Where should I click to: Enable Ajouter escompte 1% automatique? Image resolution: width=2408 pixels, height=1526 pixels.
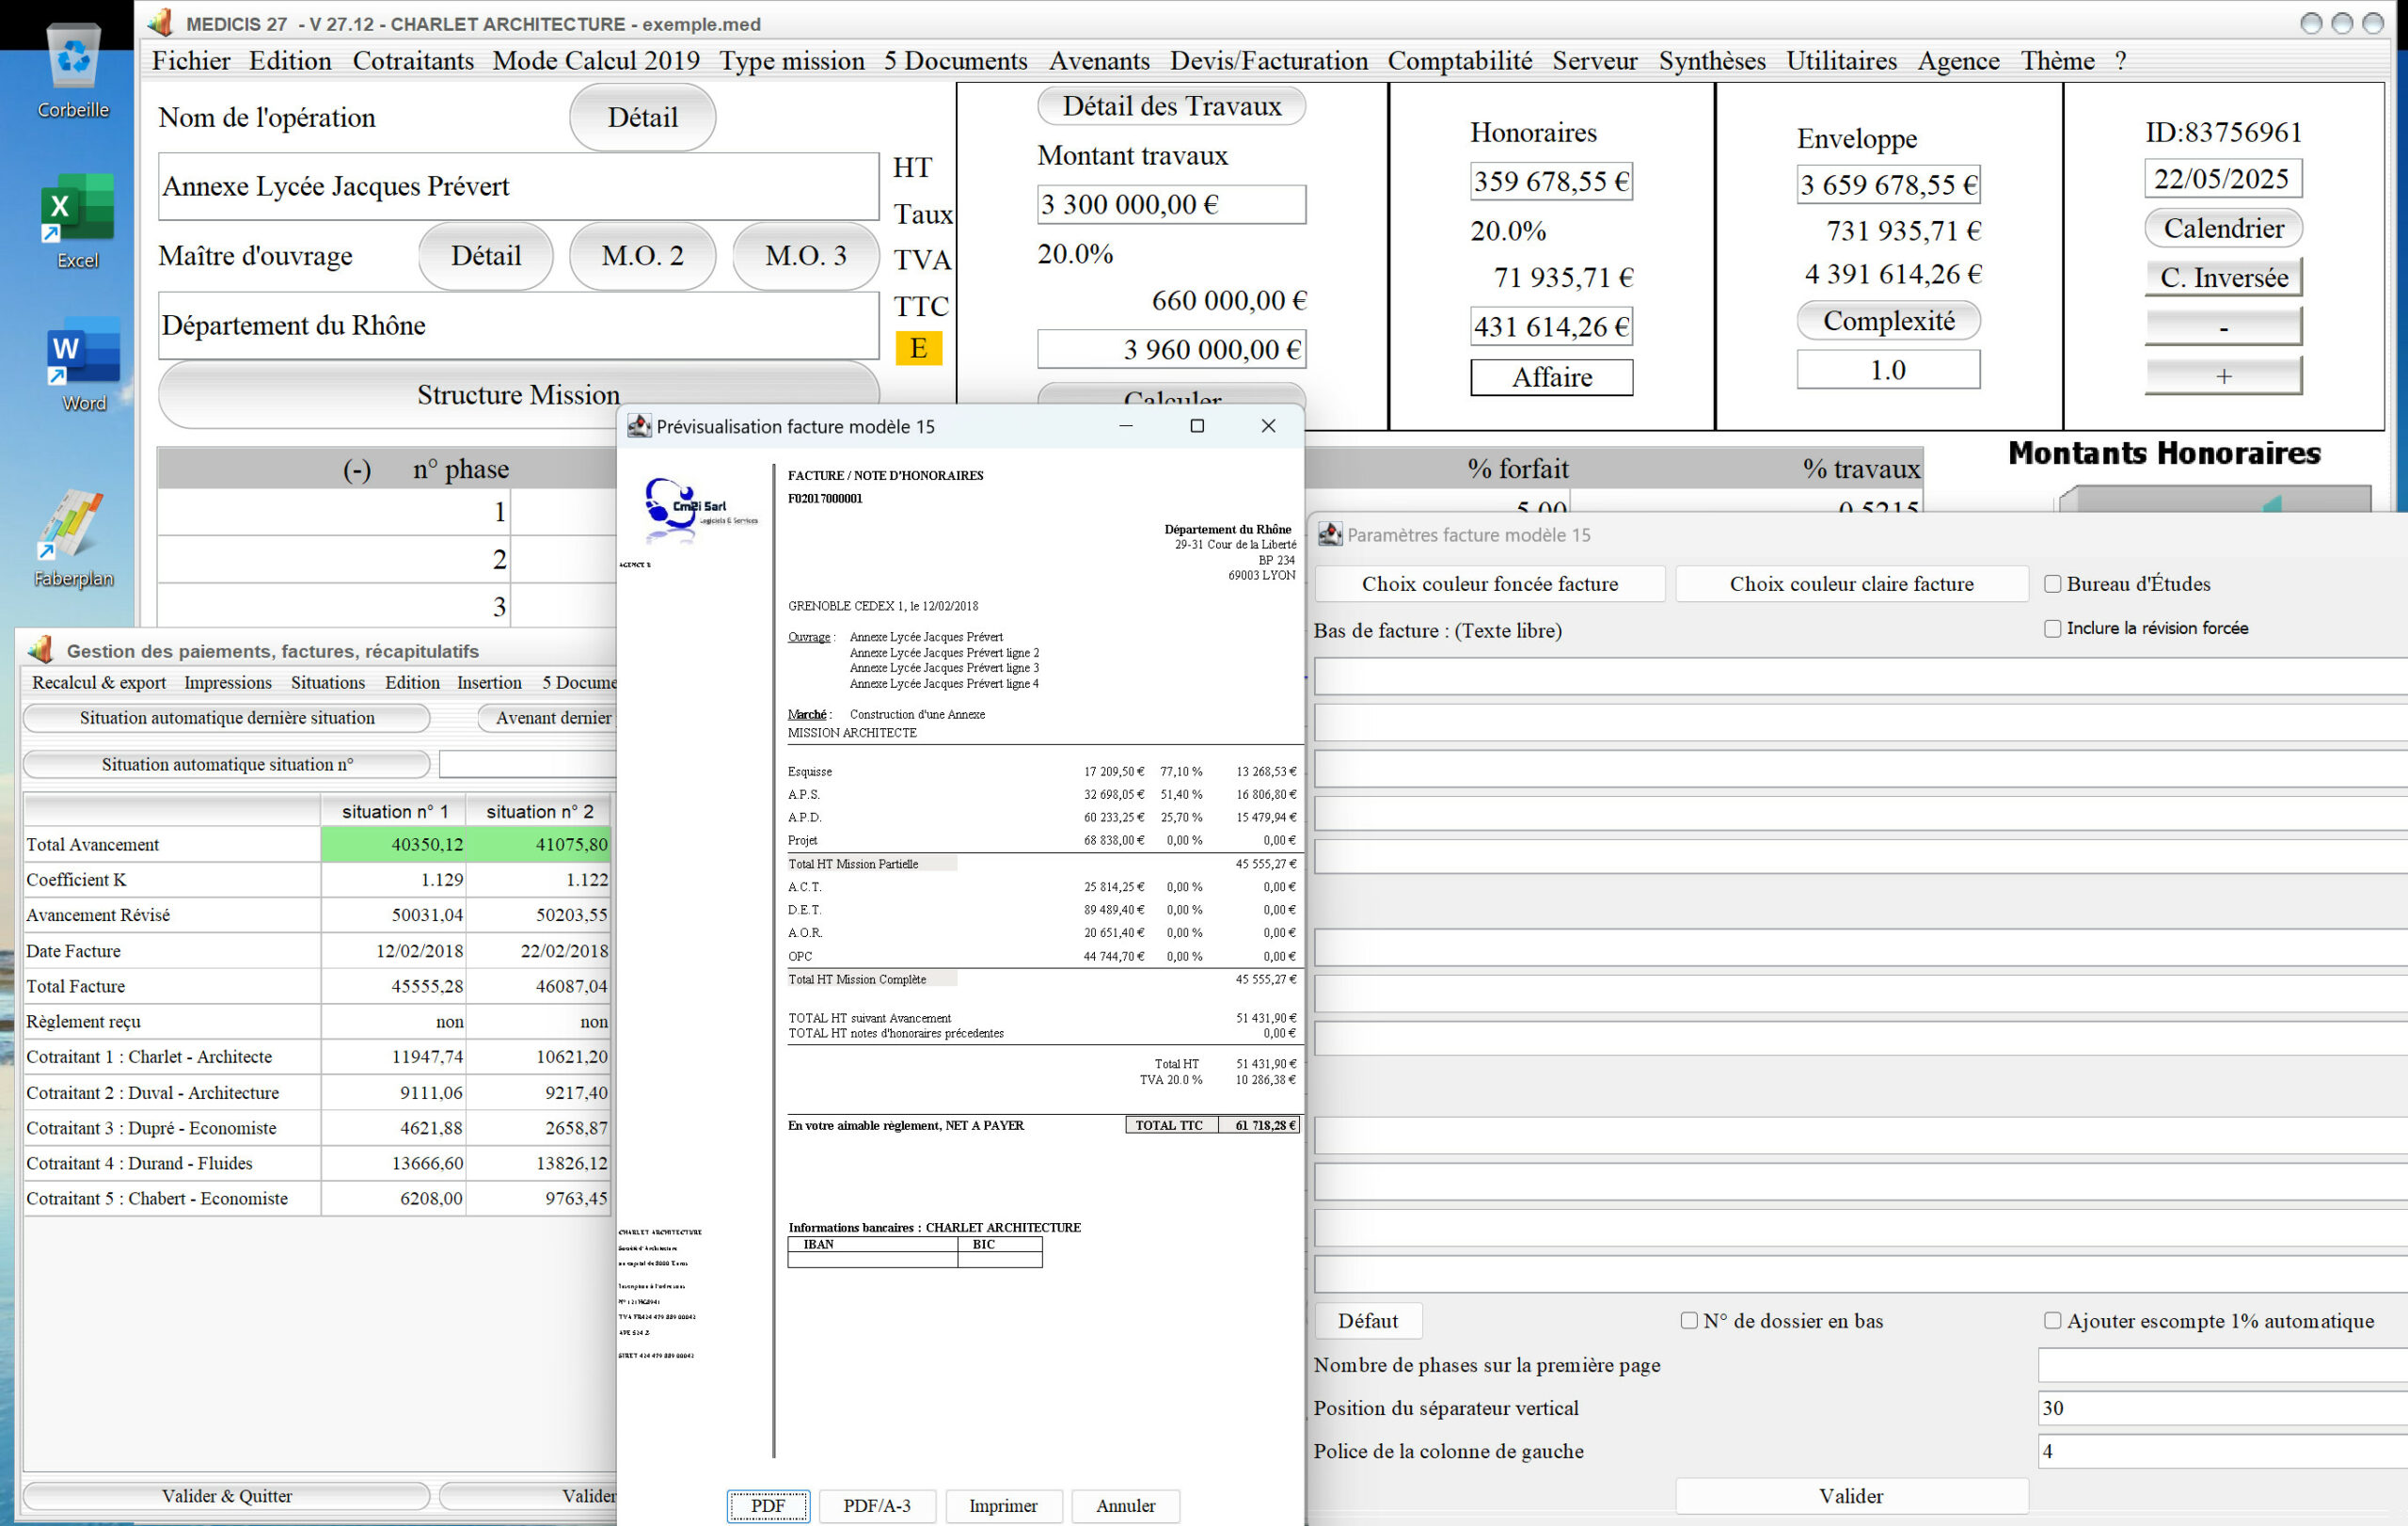(x=2052, y=1320)
